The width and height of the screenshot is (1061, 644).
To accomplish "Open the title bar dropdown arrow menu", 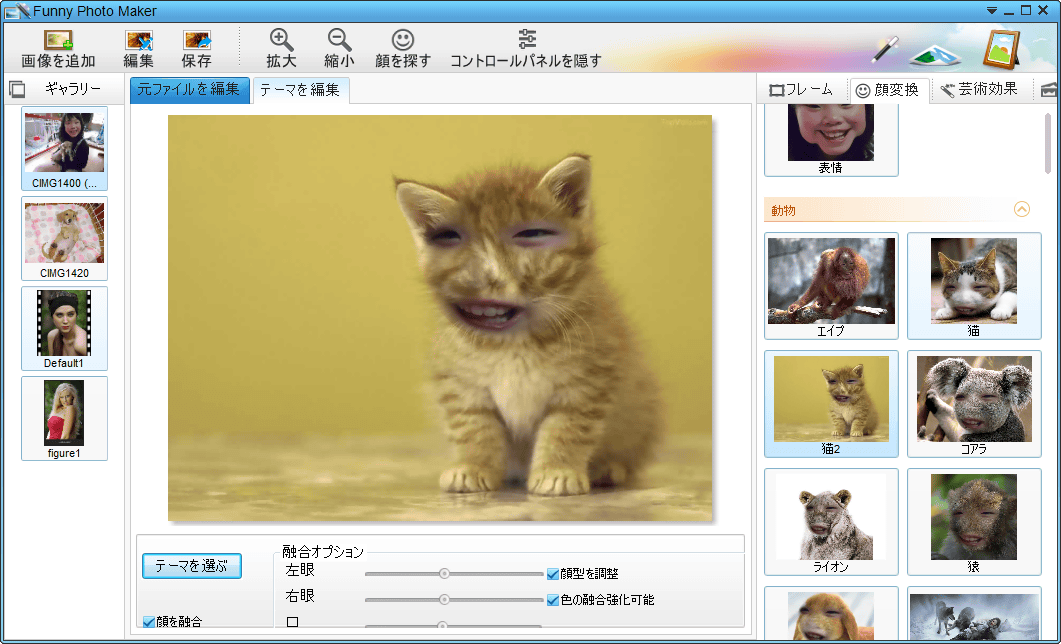I will 991,10.
